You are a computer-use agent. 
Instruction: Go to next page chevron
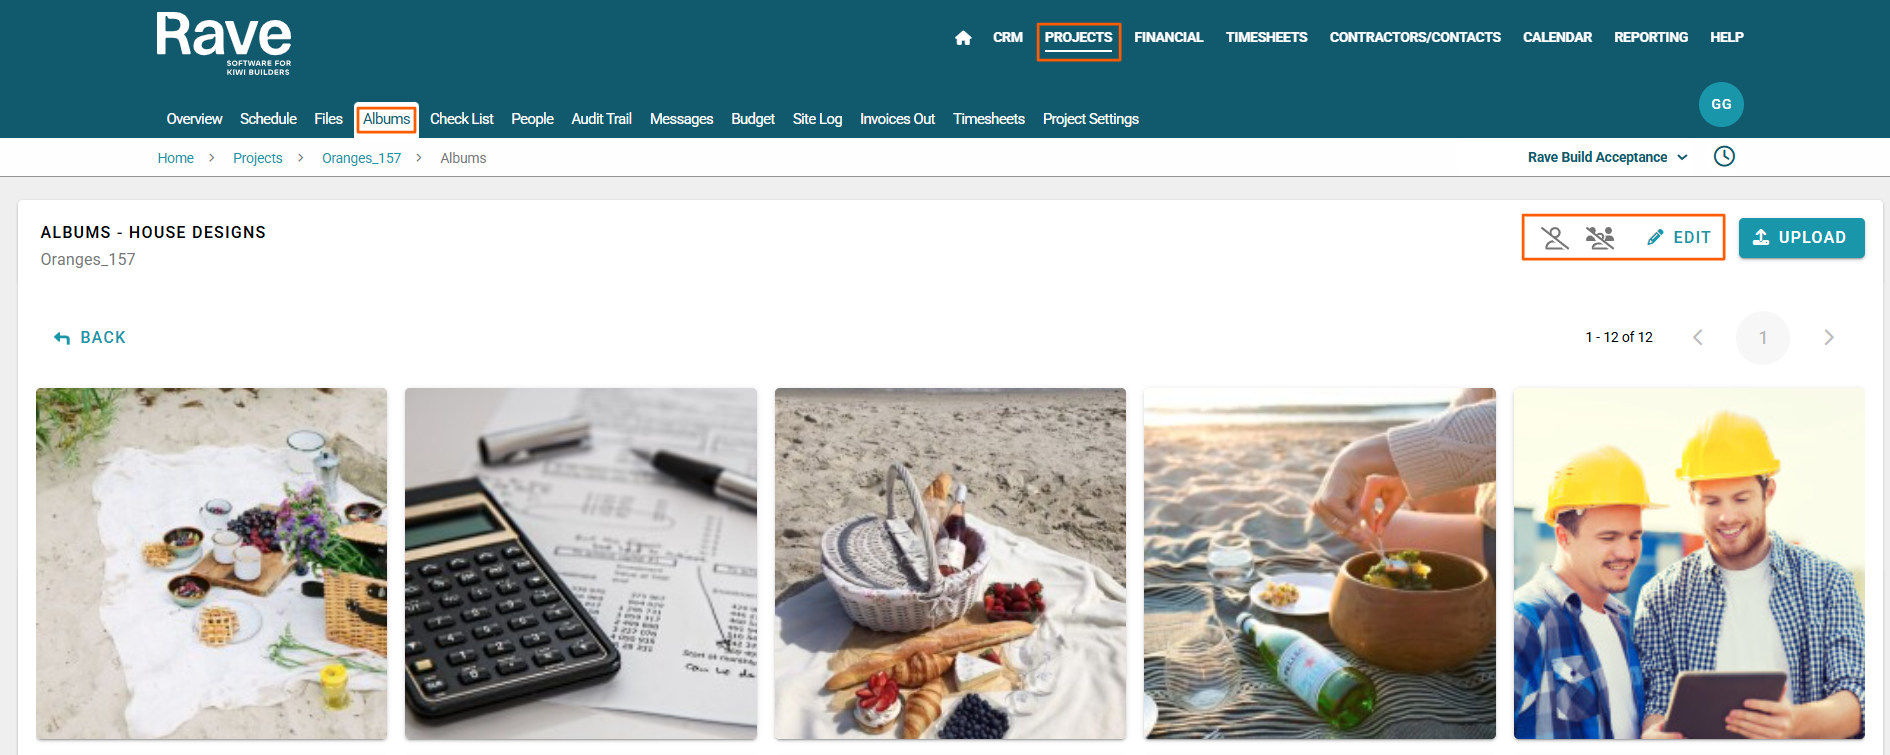(x=1828, y=338)
